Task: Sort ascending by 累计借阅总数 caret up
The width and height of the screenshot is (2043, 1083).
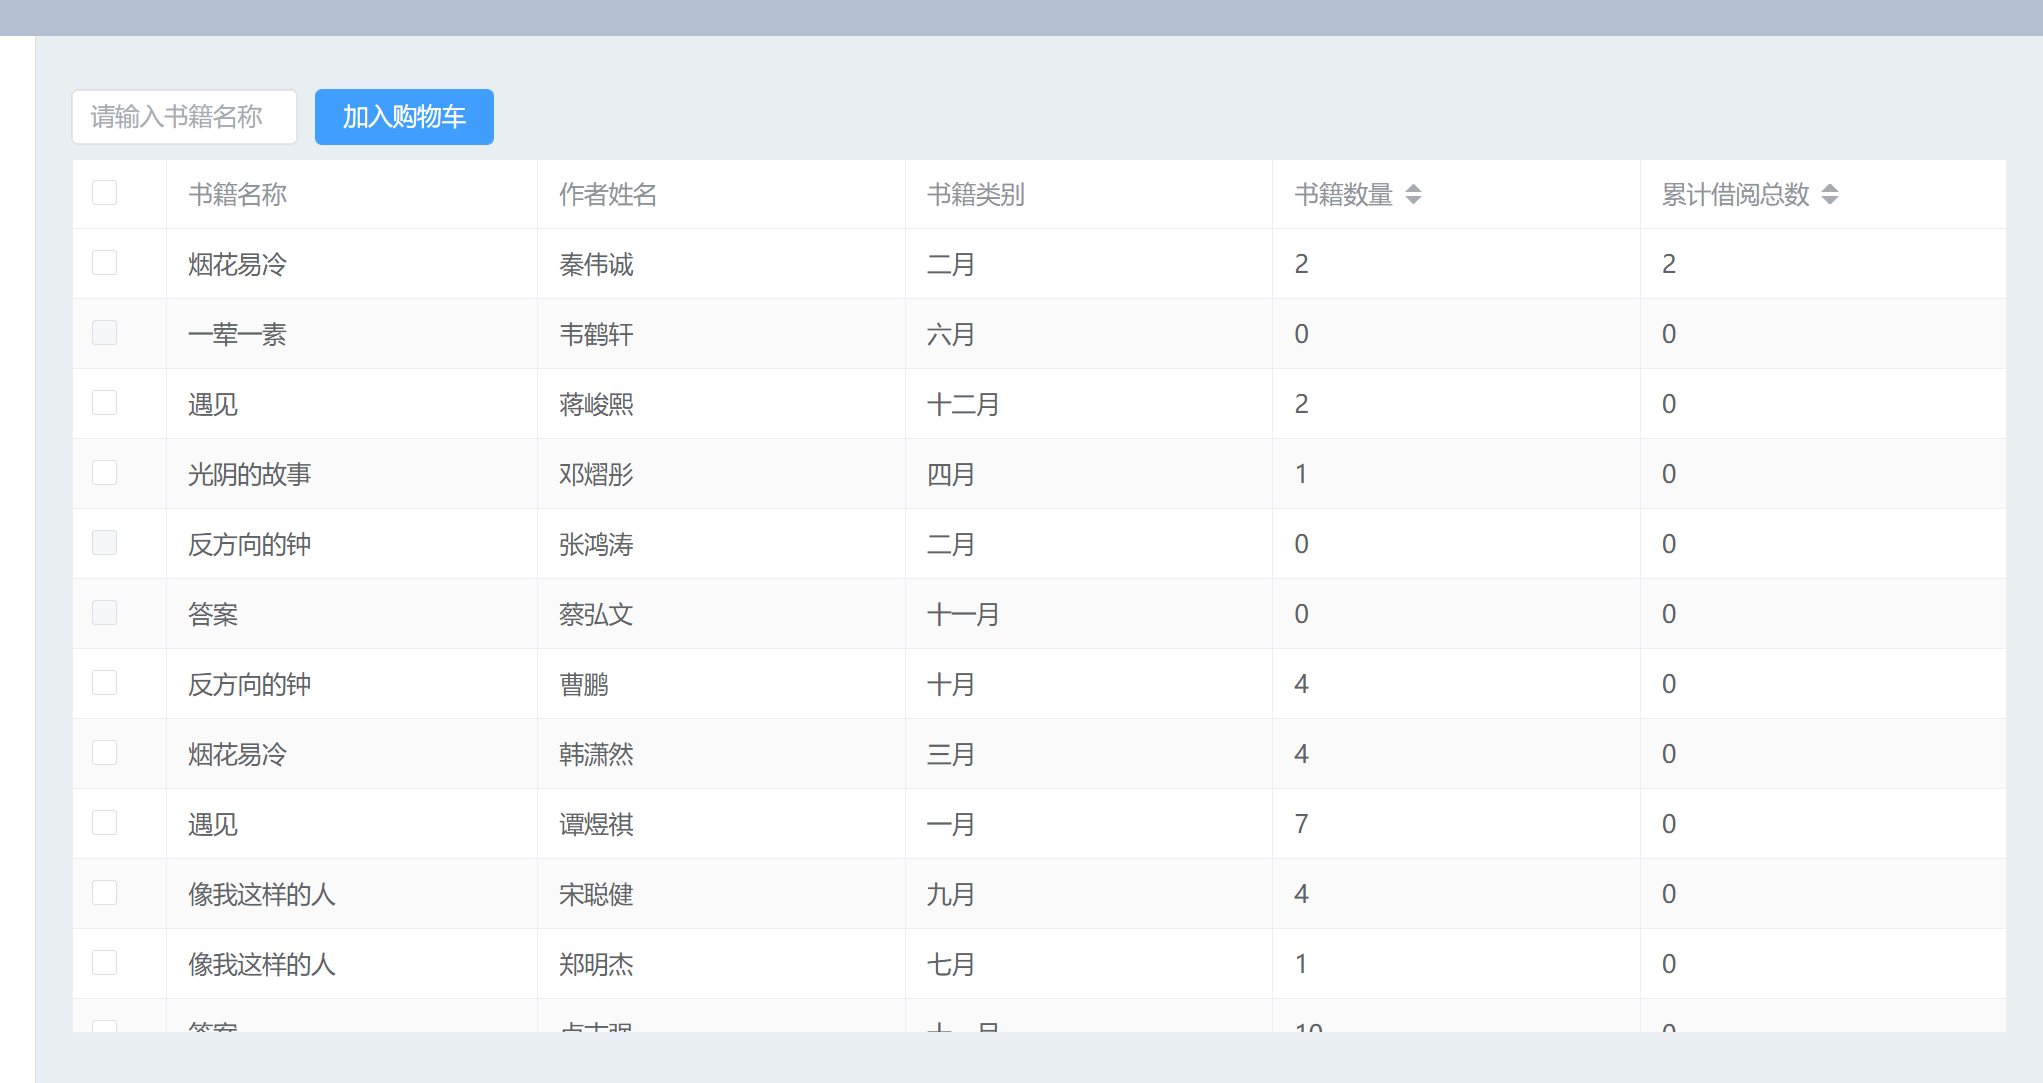Action: (1829, 187)
